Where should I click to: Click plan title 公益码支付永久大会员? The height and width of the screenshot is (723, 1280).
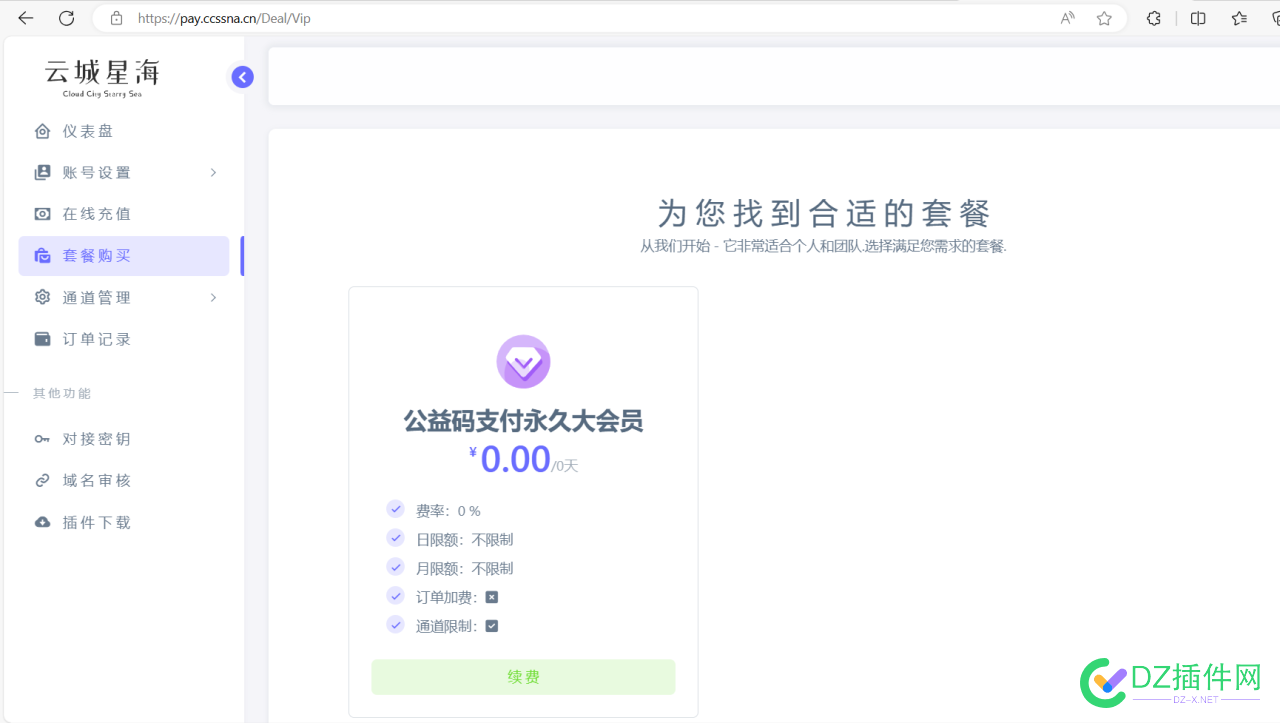pos(523,421)
